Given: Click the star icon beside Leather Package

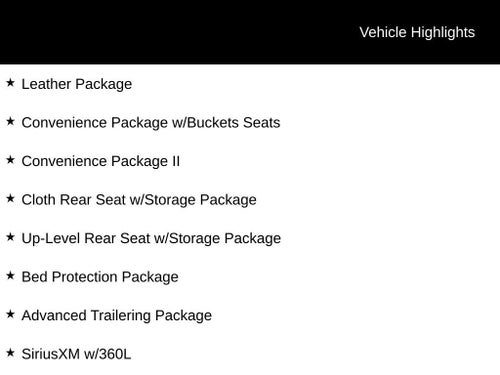Looking at the screenshot, I should pos(10,82).
